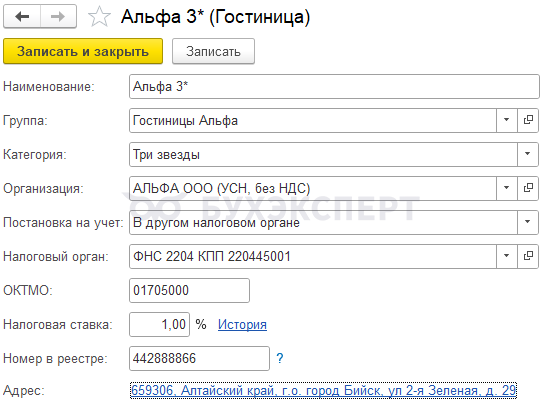Expand the Группа dropdown list
Screen dimensions: 542x418
click(x=506, y=120)
